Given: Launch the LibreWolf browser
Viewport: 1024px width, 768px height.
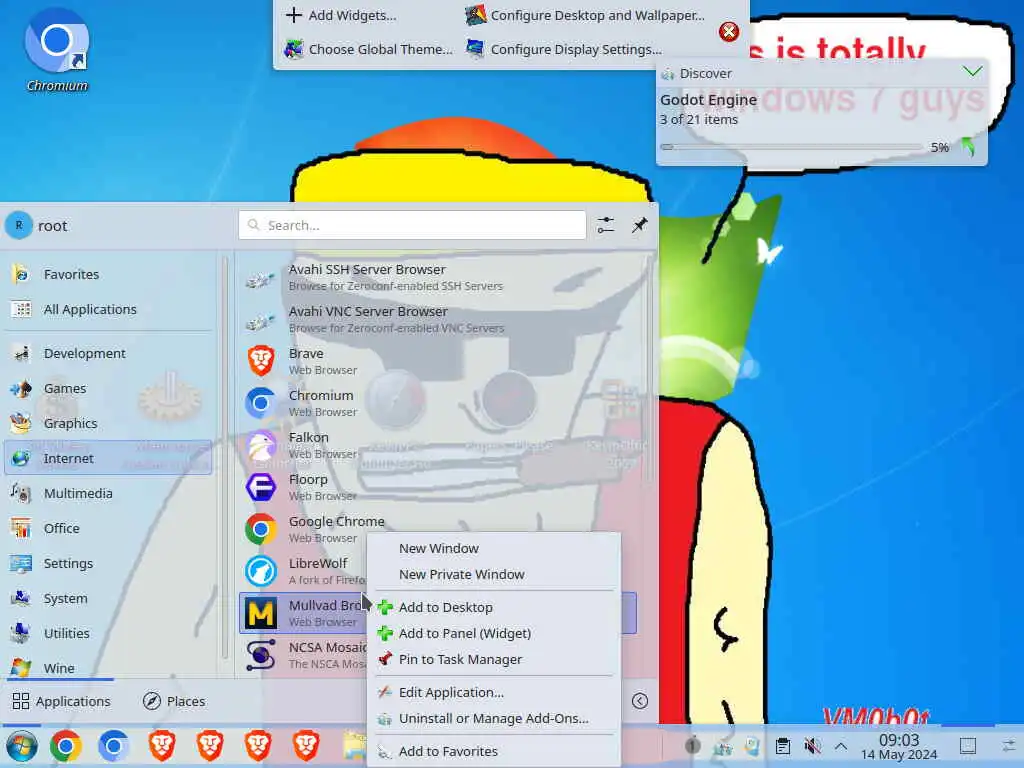Looking at the screenshot, I should [304, 571].
